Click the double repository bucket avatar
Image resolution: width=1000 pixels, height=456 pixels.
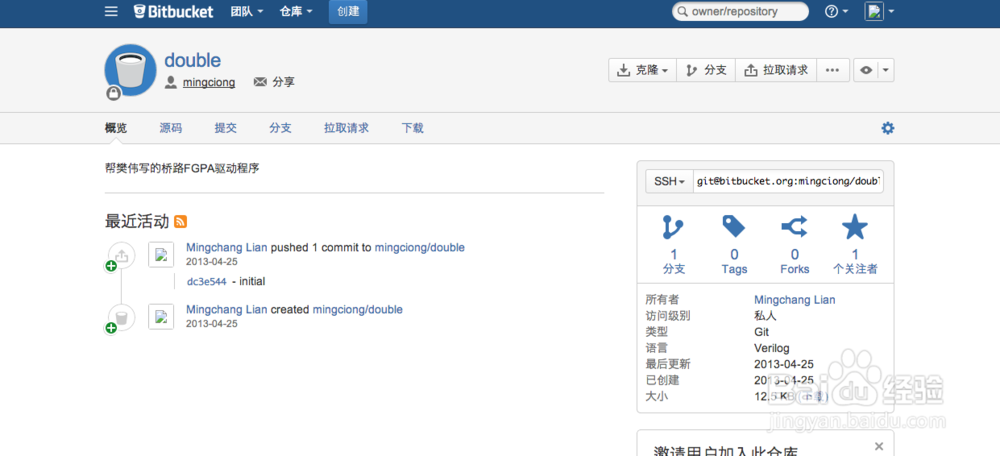point(130,70)
